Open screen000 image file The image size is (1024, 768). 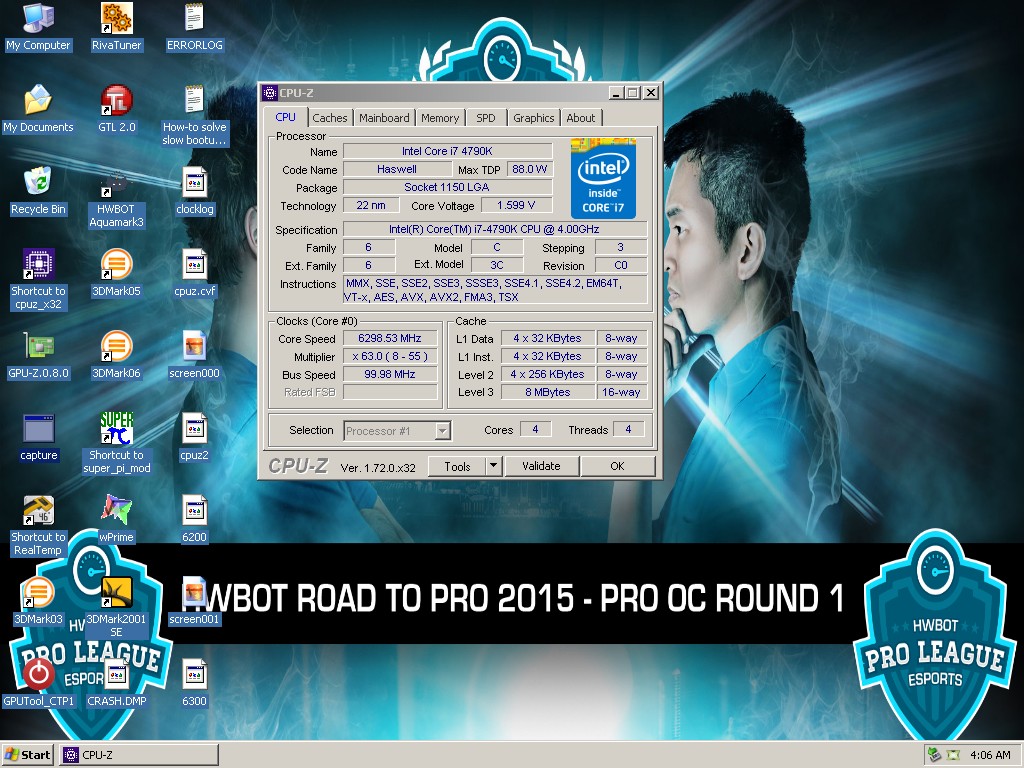coord(195,355)
